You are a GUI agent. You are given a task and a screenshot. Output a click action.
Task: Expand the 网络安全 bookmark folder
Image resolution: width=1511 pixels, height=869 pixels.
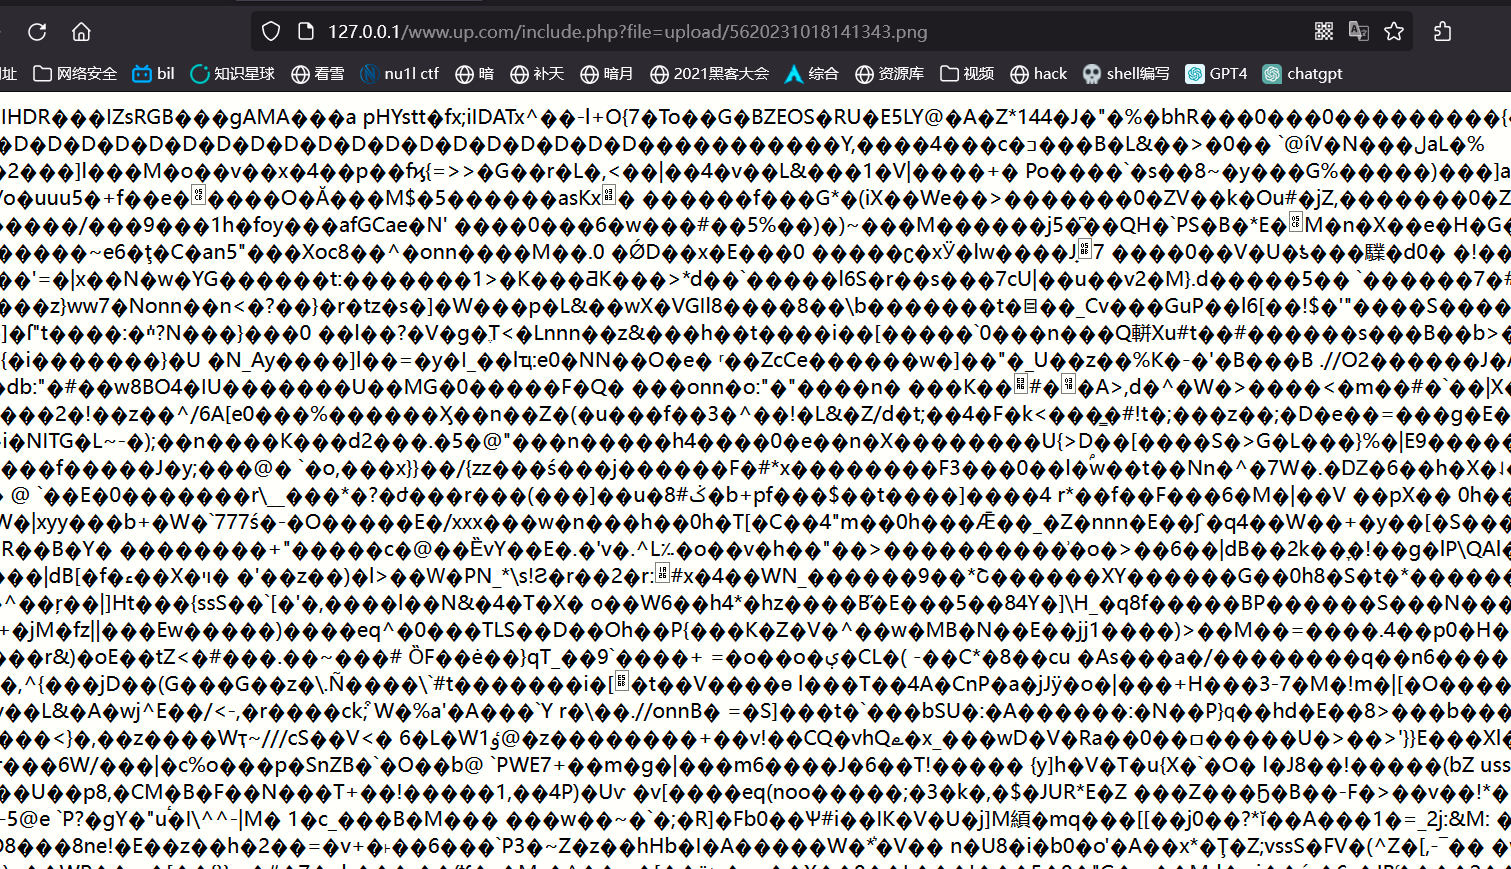coord(75,74)
